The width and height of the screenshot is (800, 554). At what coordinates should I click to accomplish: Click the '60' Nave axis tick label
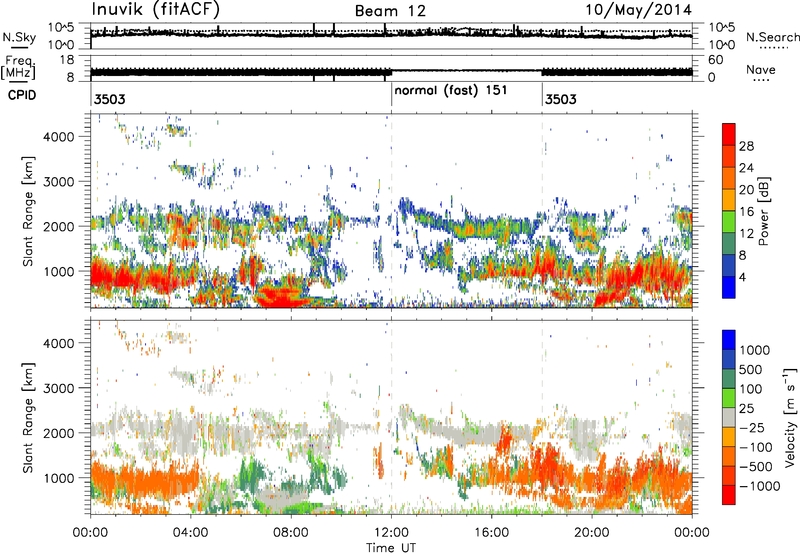coord(715,60)
